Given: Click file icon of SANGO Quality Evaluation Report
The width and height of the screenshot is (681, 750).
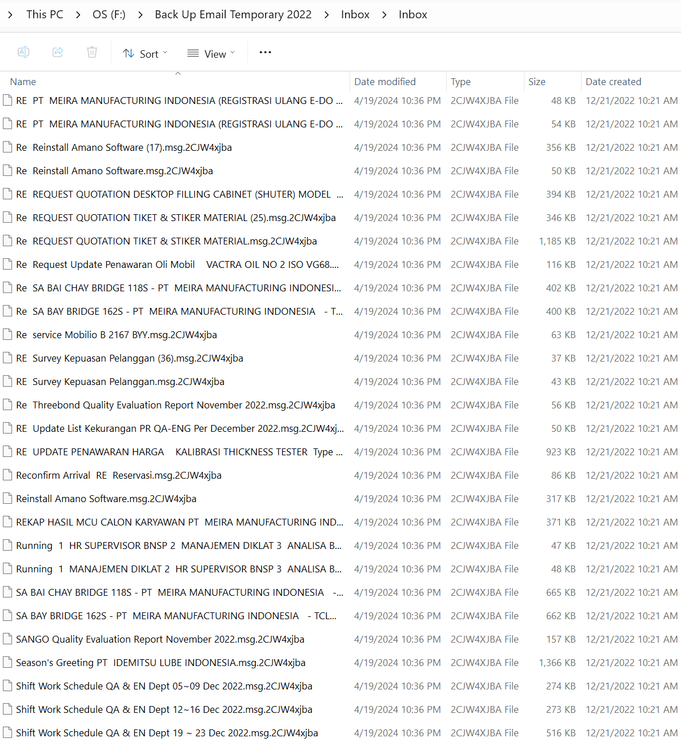Looking at the screenshot, I should pyautogui.click(x=7, y=640).
